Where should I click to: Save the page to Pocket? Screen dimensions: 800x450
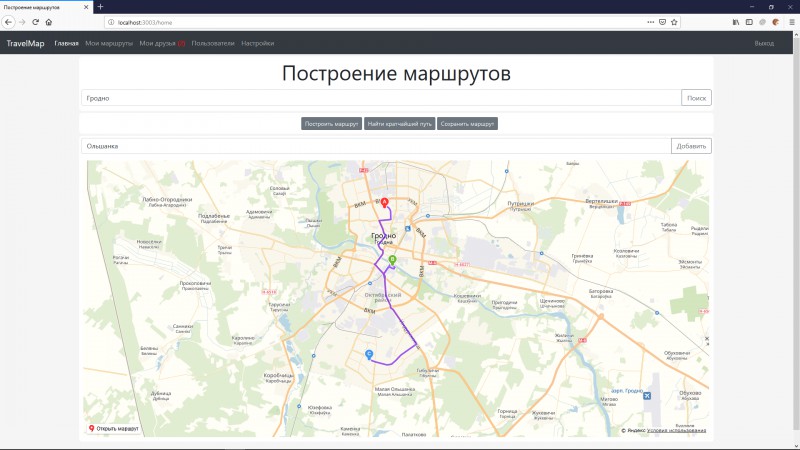[662, 22]
